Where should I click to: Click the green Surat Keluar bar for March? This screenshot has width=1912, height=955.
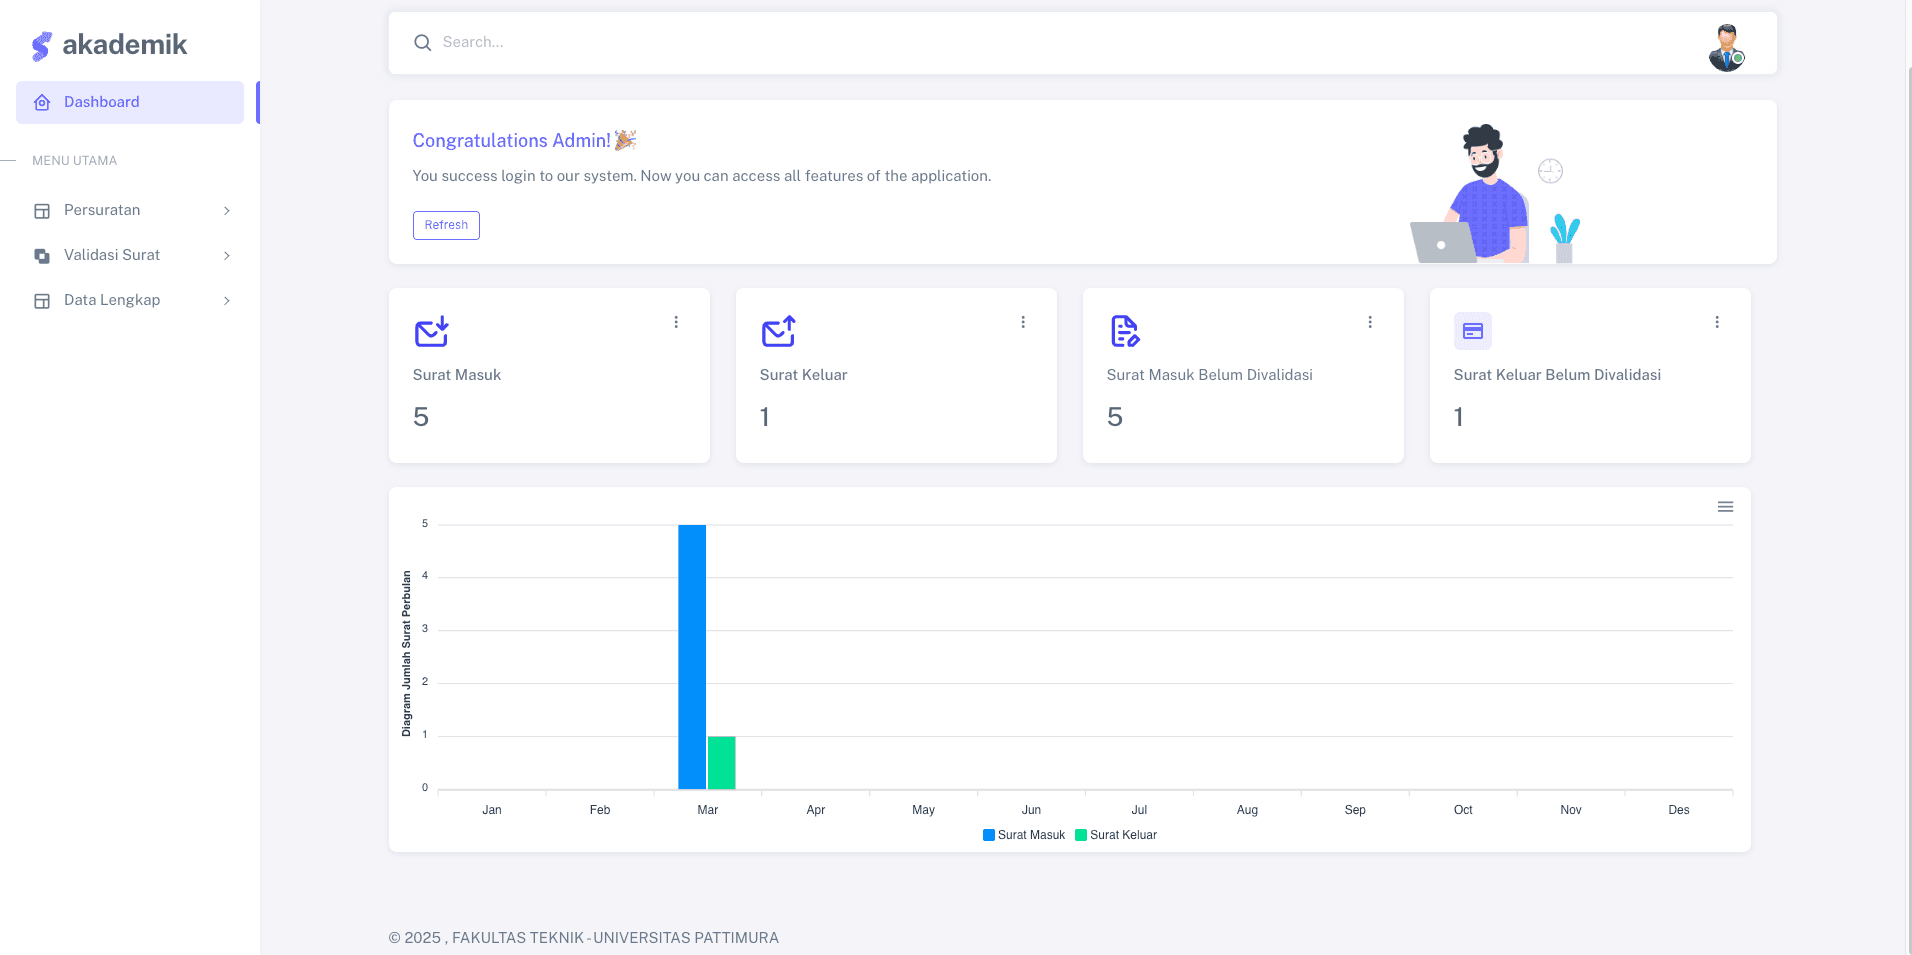point(721,763)
